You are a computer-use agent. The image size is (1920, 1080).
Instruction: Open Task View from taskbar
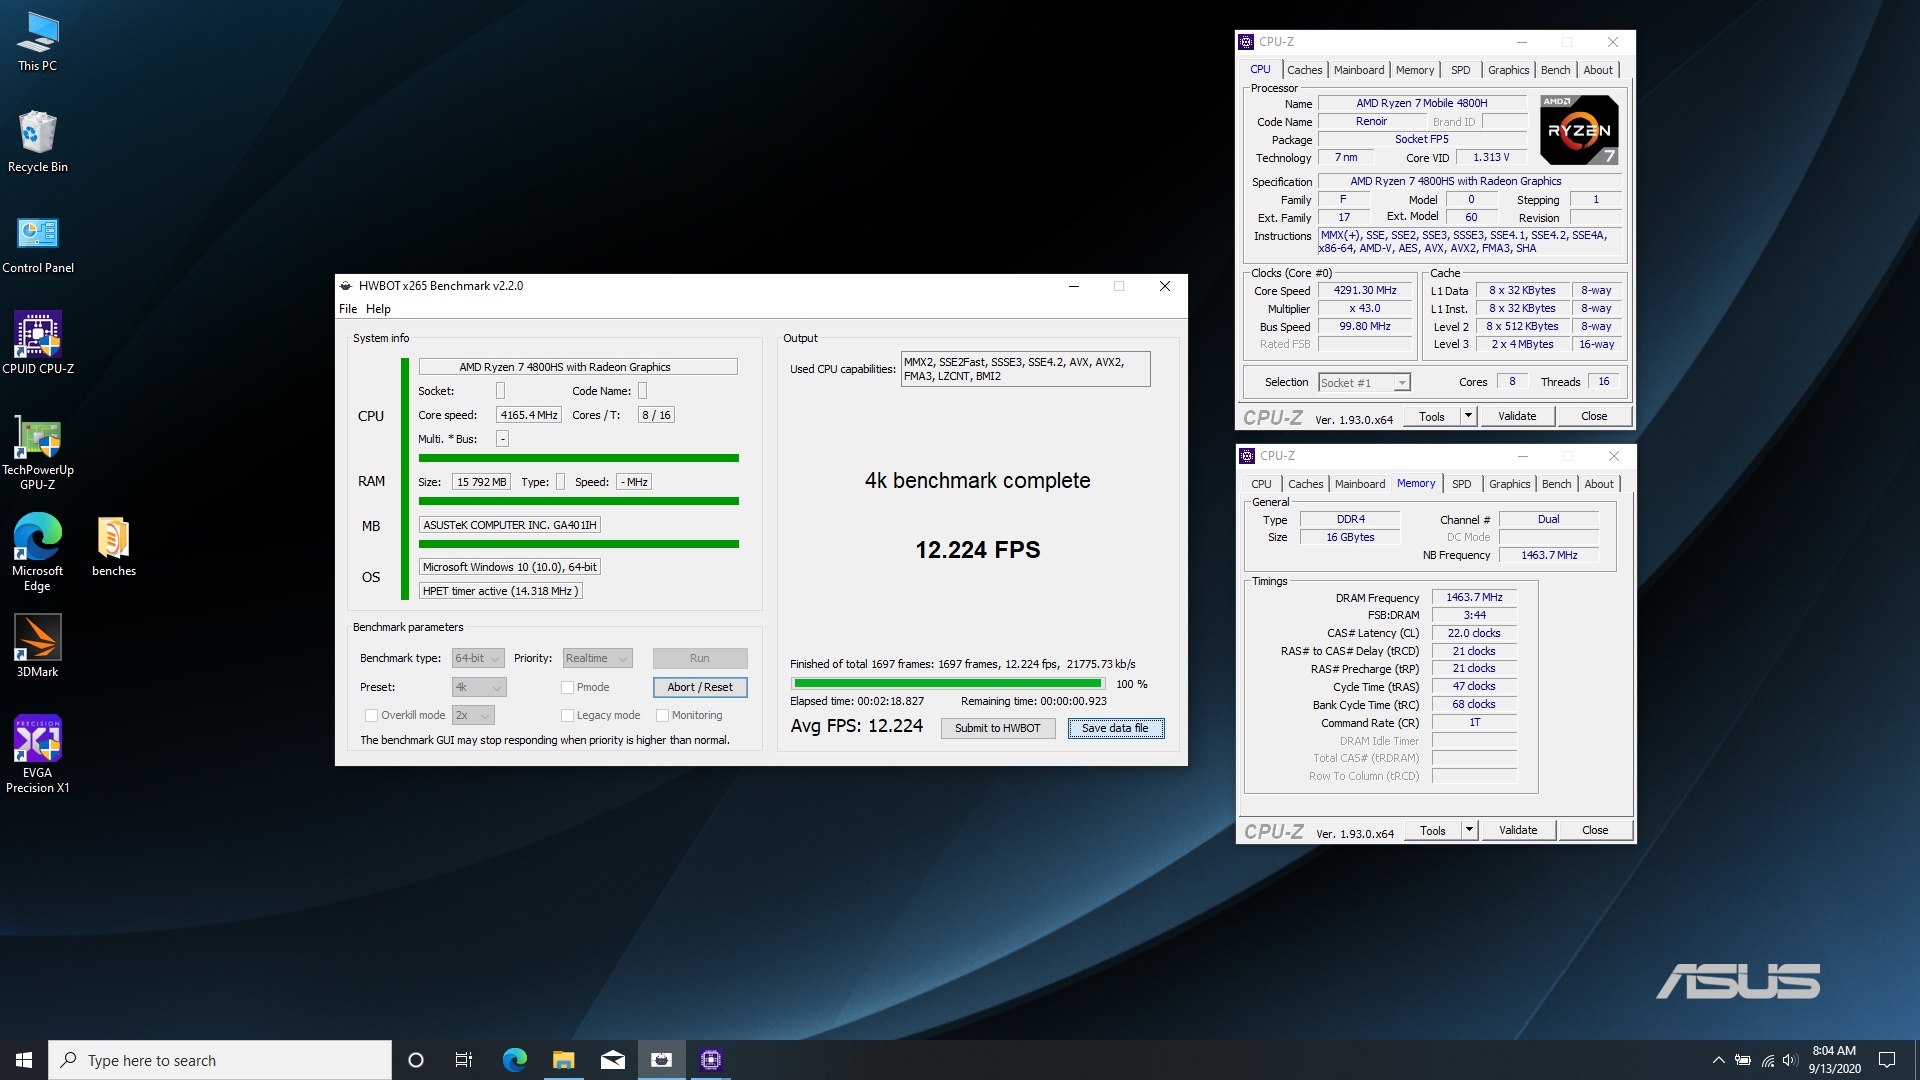(x=464, y=1060)
